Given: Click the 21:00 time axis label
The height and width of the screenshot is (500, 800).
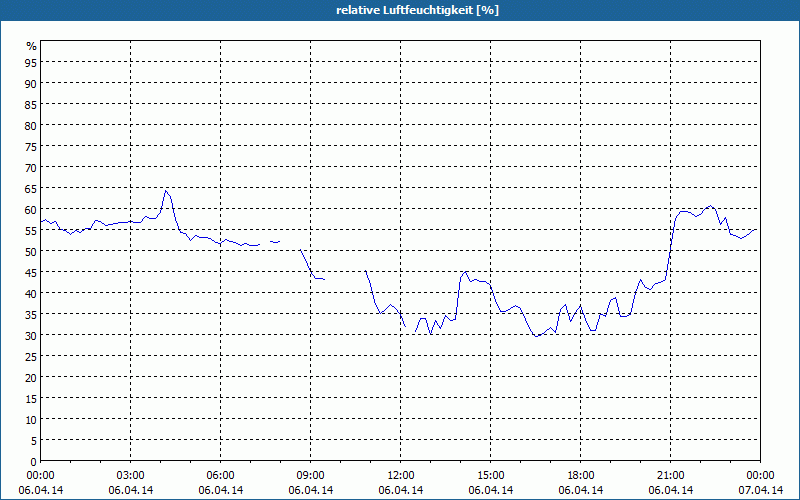Looking at the screenshot, I should pyautogui.click(x=670, y=476).
